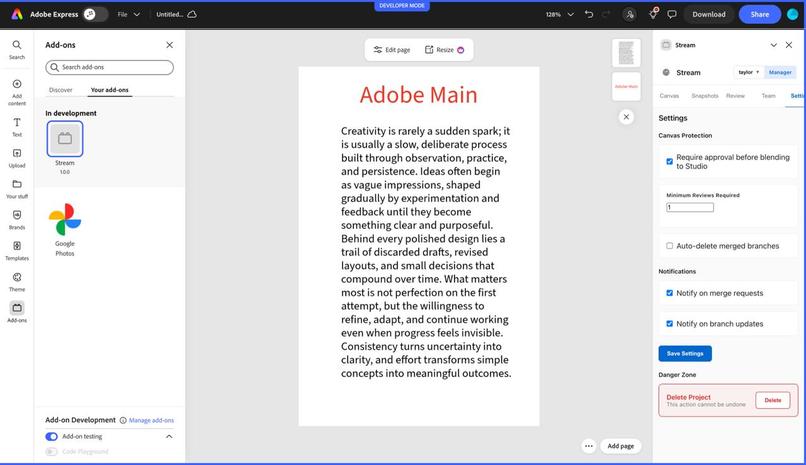Select the first page thumbnail with text
Viewport: 806px width, 465px height.
[x=626, y=53]
